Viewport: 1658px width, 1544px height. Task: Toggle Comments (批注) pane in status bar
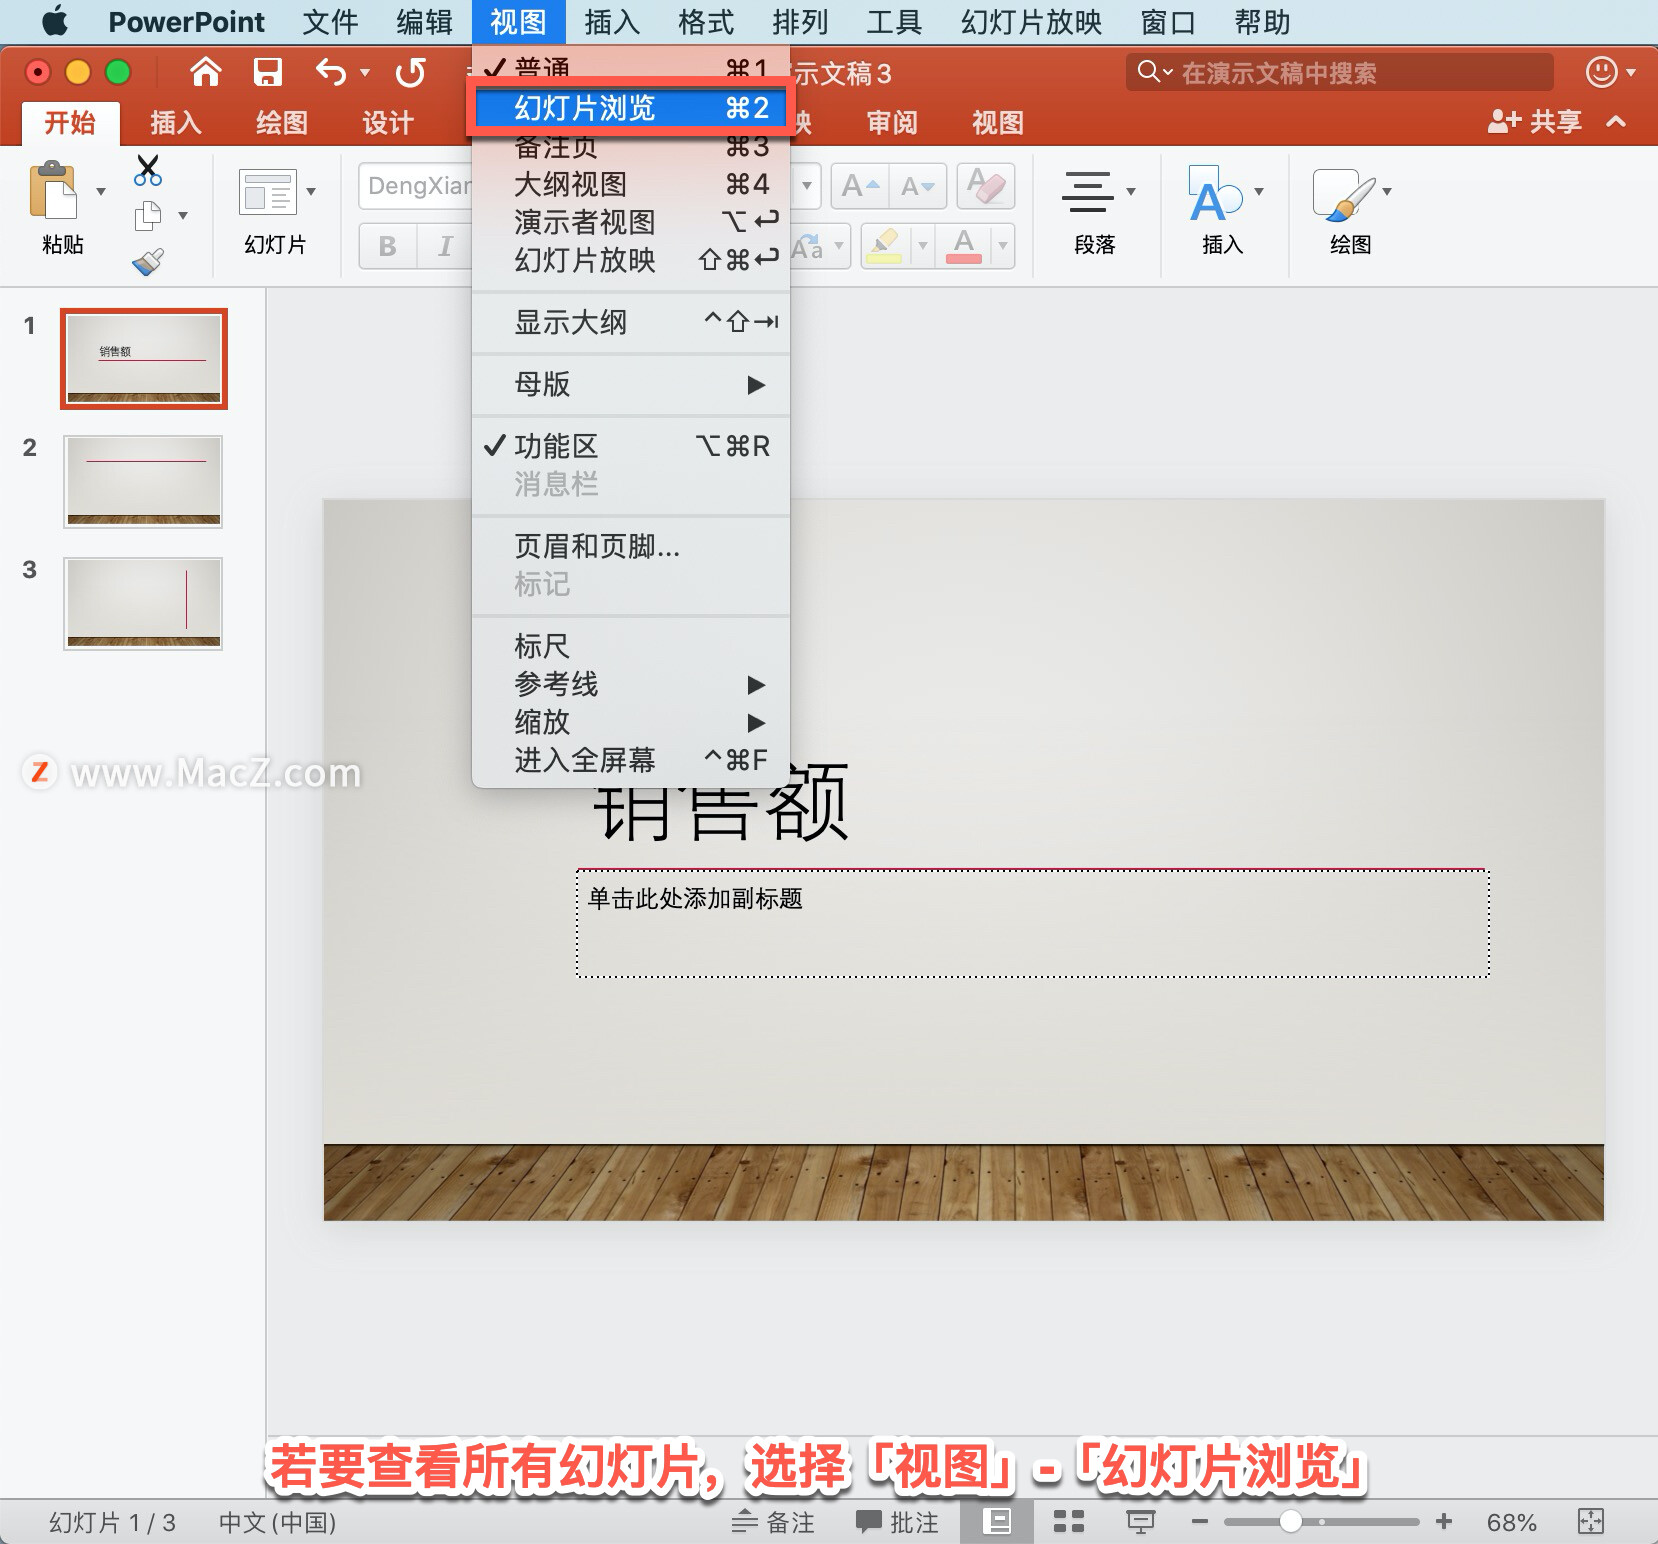[x=898, y=1521]
